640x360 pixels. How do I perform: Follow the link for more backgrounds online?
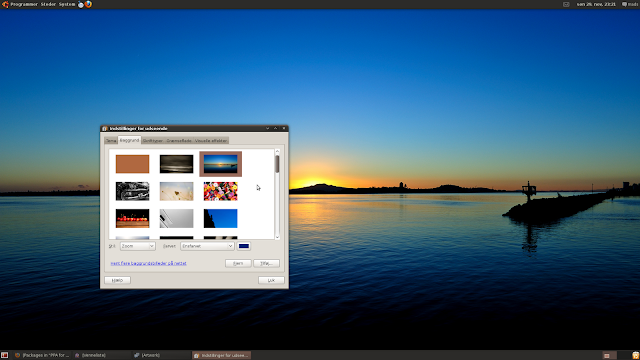[x=149, y=263]
